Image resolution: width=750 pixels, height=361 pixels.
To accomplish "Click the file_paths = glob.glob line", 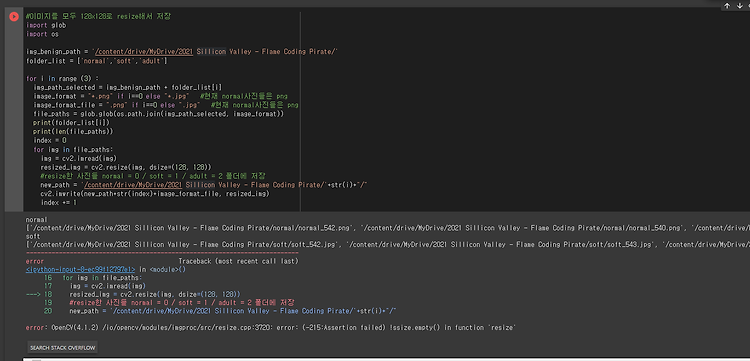I will [x=158, y=114].
